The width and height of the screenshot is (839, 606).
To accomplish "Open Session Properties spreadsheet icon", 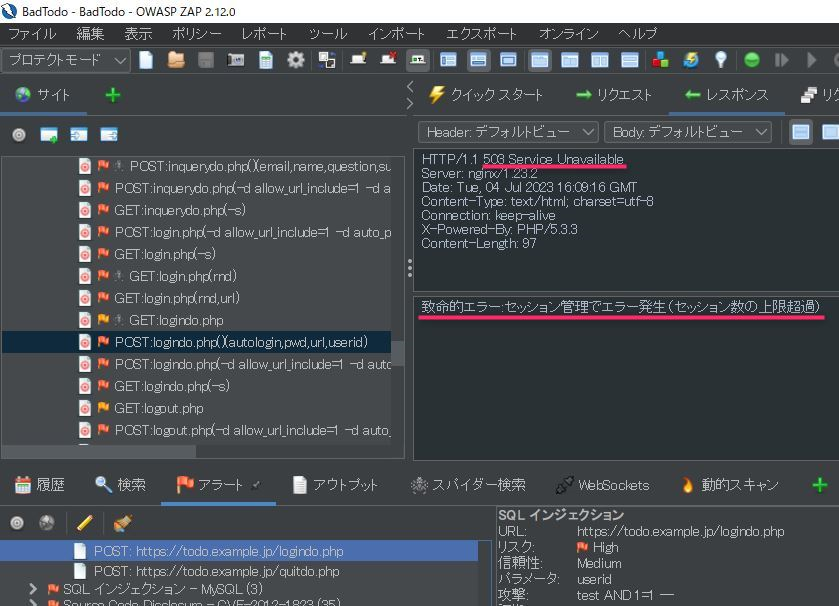I will (x=266, y=60).
